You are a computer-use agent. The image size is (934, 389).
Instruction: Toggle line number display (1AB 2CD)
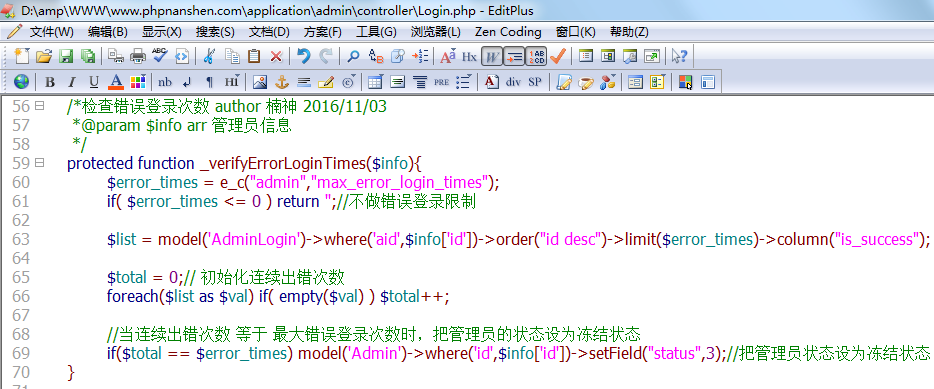coord(536,56)
